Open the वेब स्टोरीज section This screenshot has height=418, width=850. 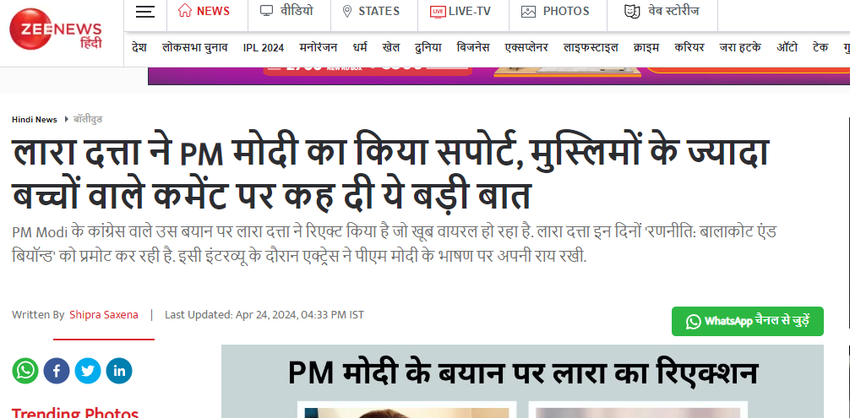pyautogui.click(x=661, y=11)
